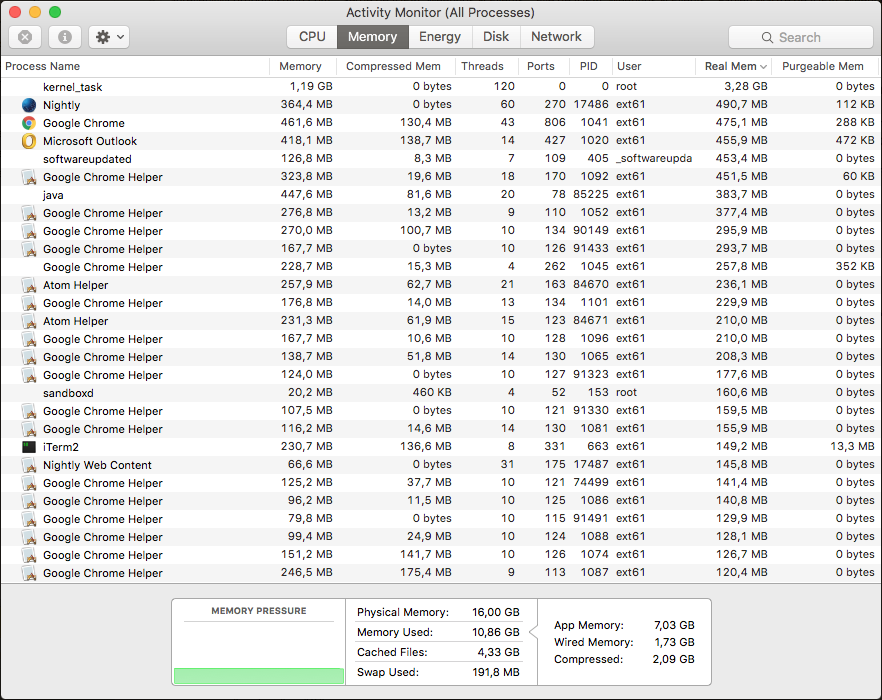The height and width of the screenshot is (700, 882).
Task: Switch to the CPU tab
Action: coord(312,37)
